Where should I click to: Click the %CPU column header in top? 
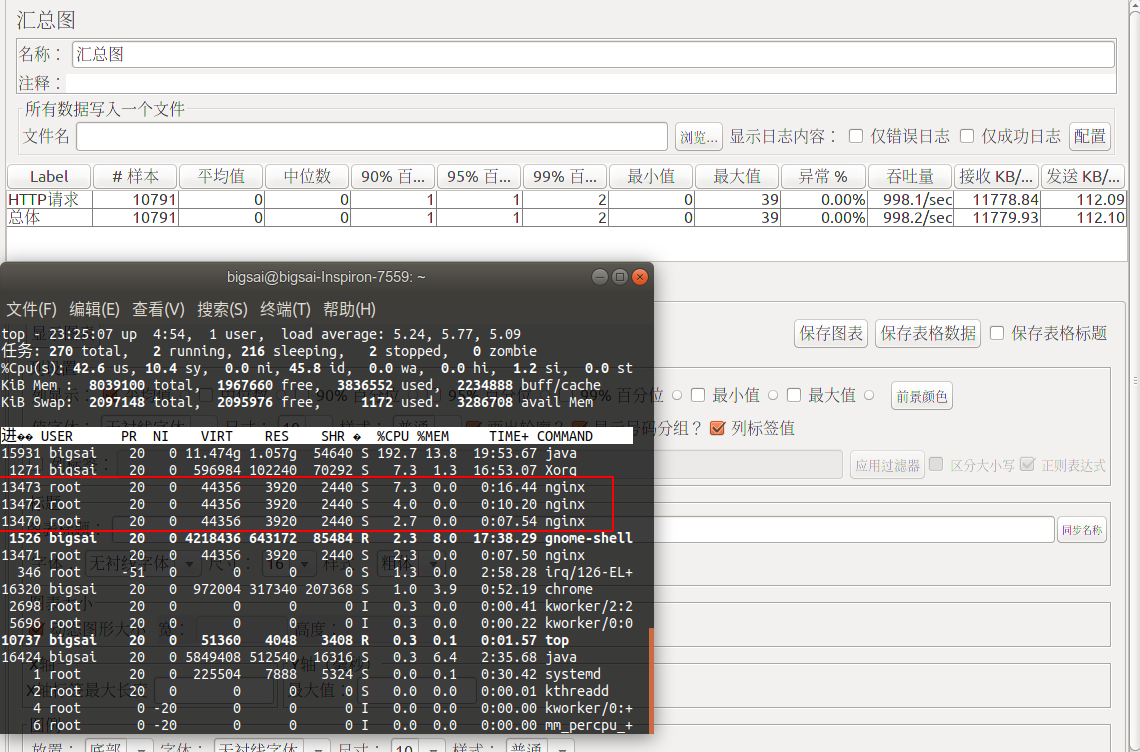click(393, 436)
